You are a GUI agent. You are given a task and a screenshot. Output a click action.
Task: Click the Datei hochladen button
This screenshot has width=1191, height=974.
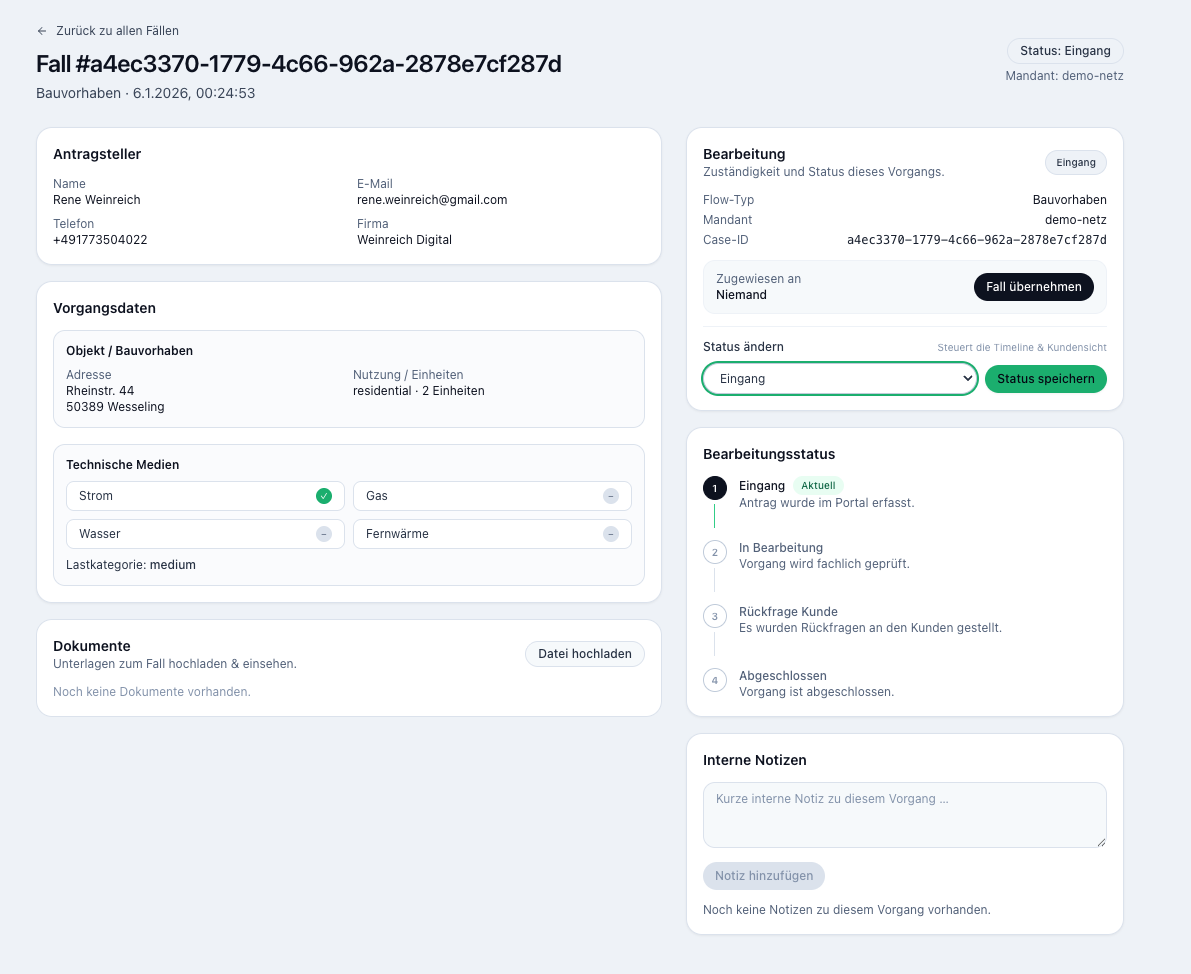point(584,654)
